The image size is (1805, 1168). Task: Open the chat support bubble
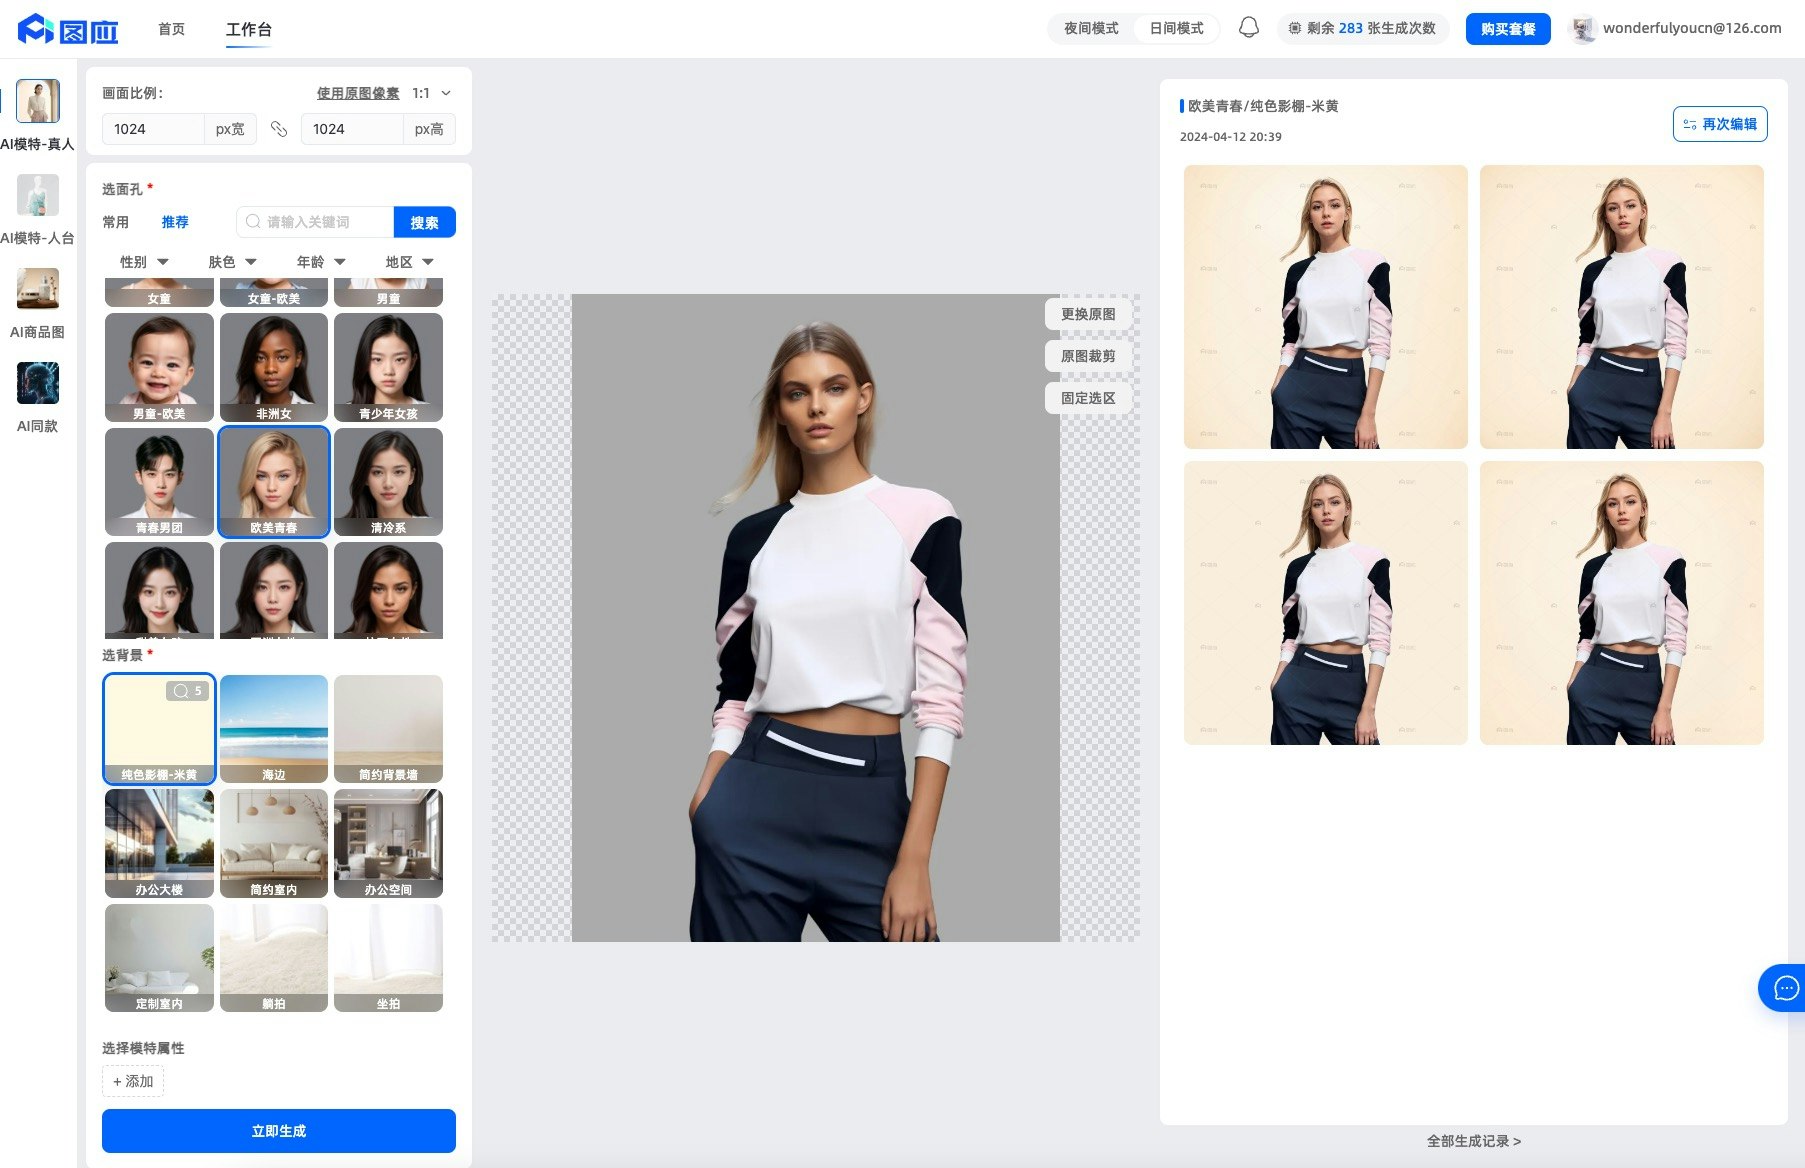(x=1785, y=988)
